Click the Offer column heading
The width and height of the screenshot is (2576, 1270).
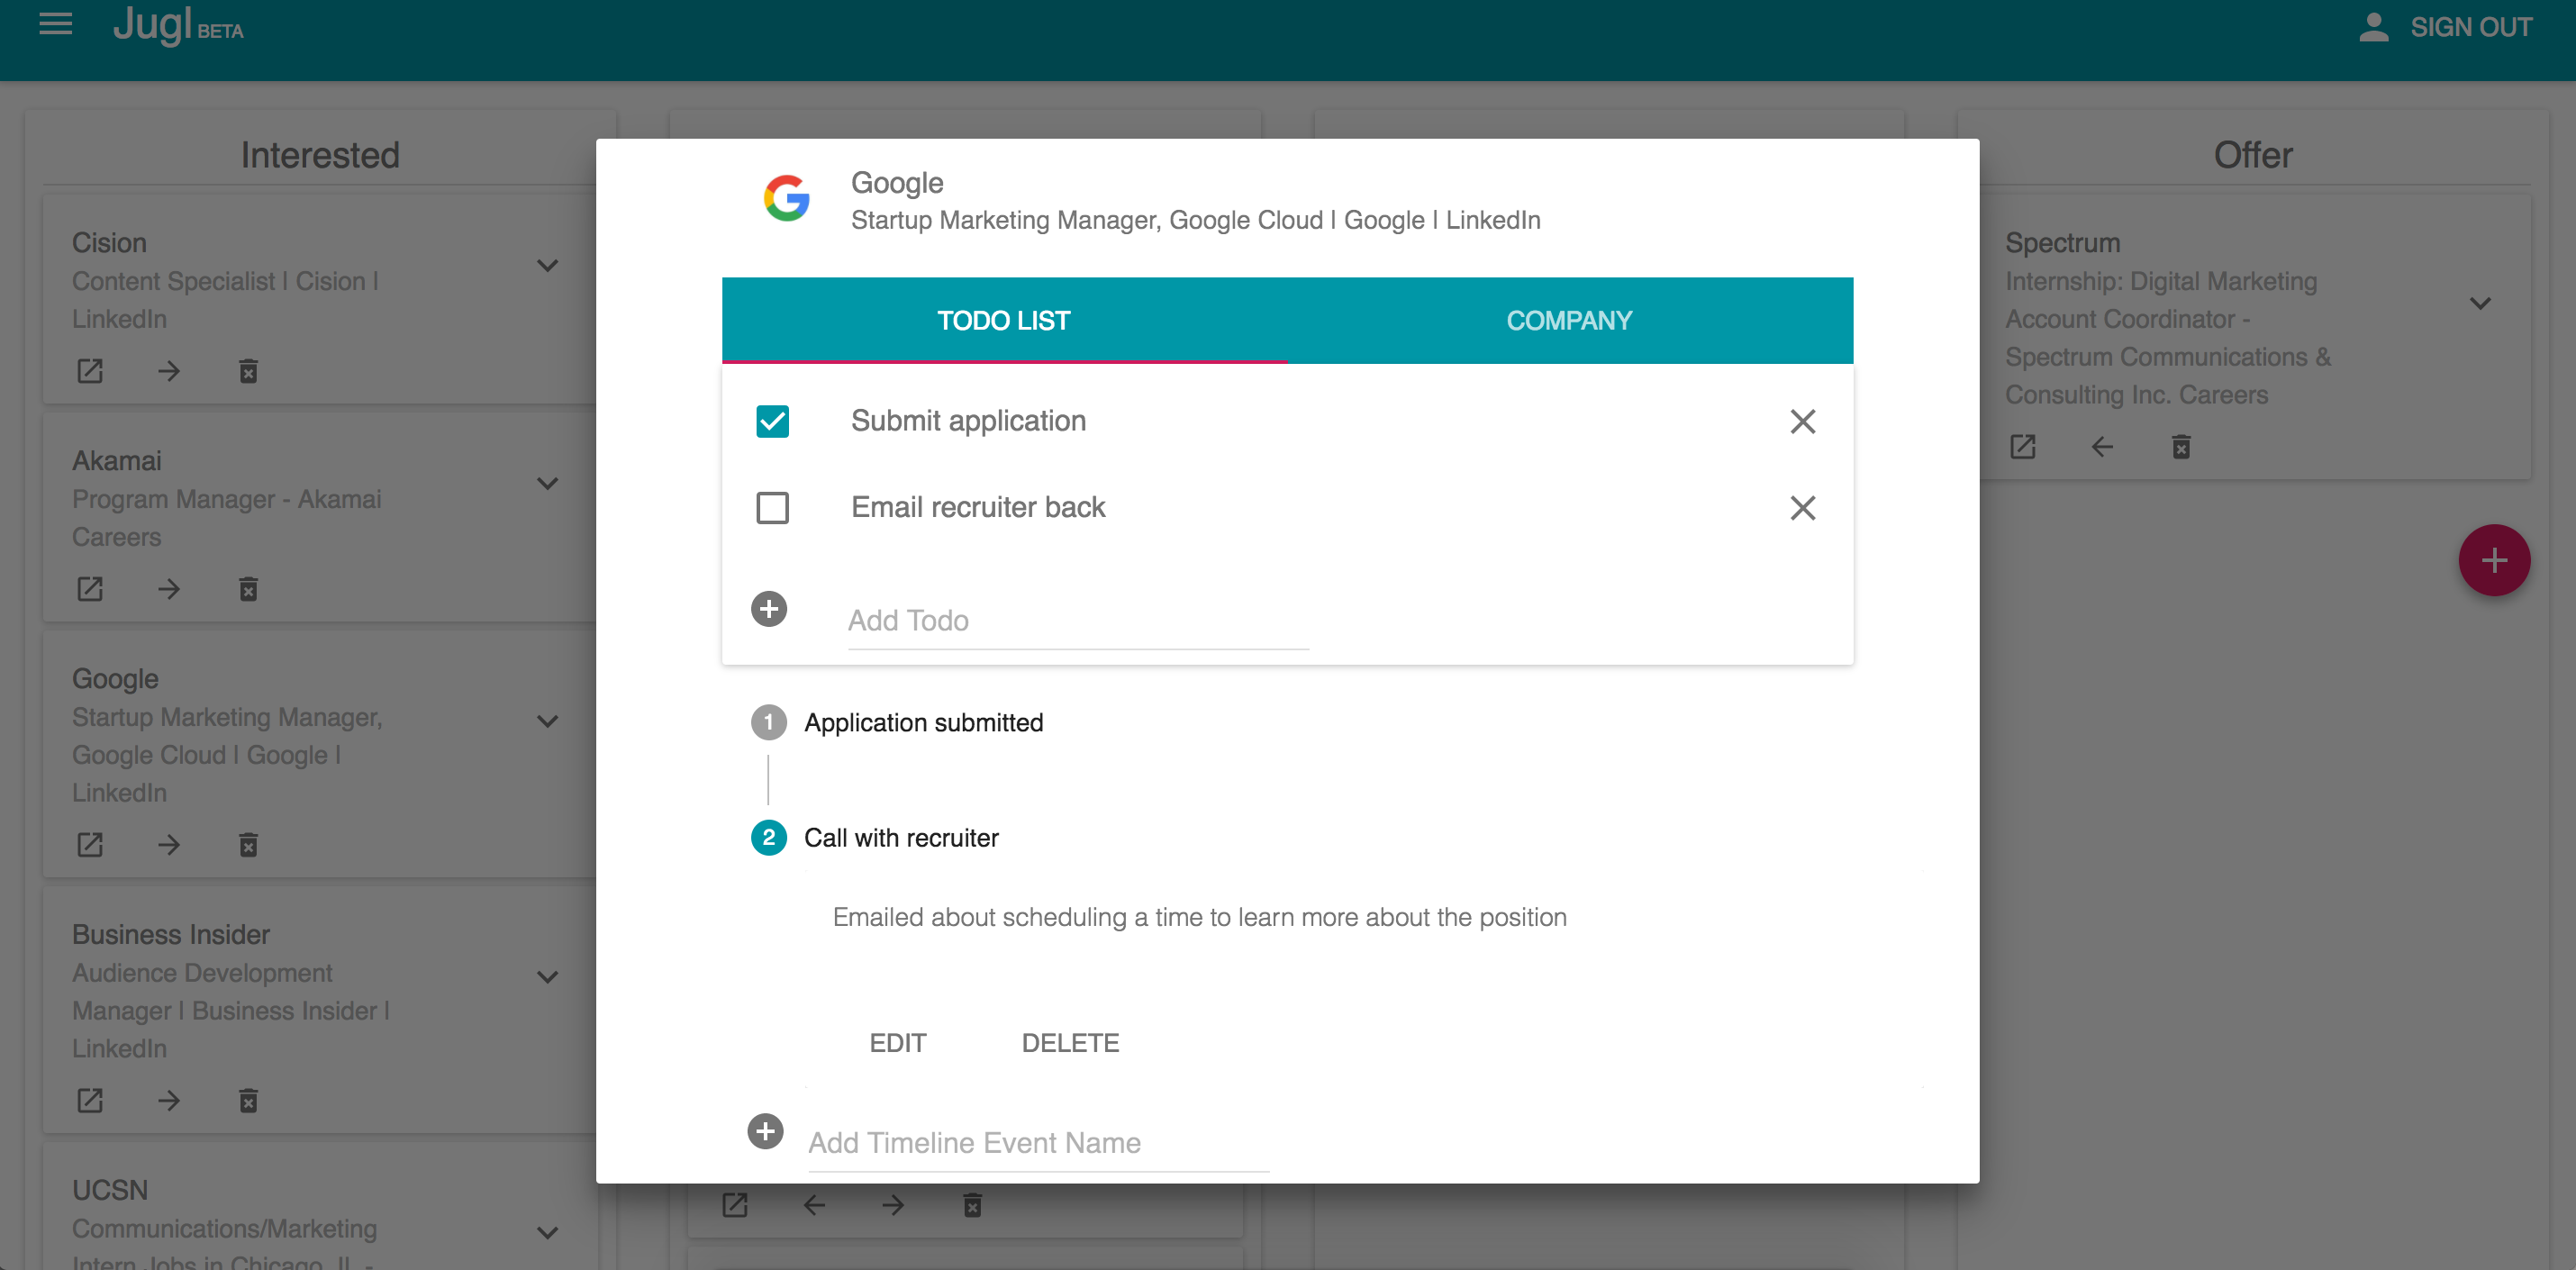[x=2253, y=155]
